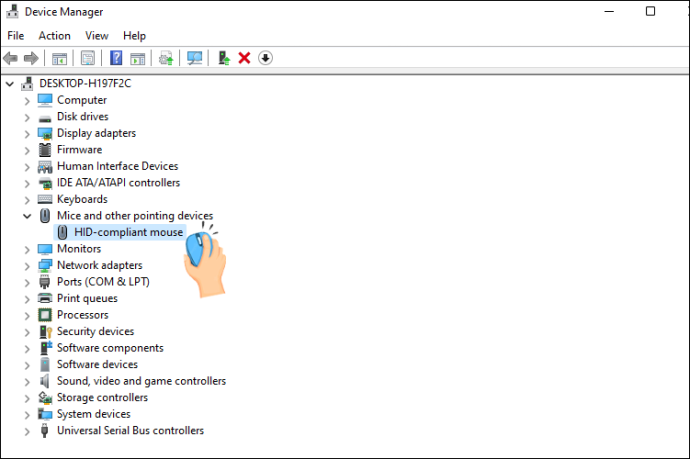The image size is (690, 459).
Task: Collapse Mice and other pointing devices
Action: [x=27, y=216]
